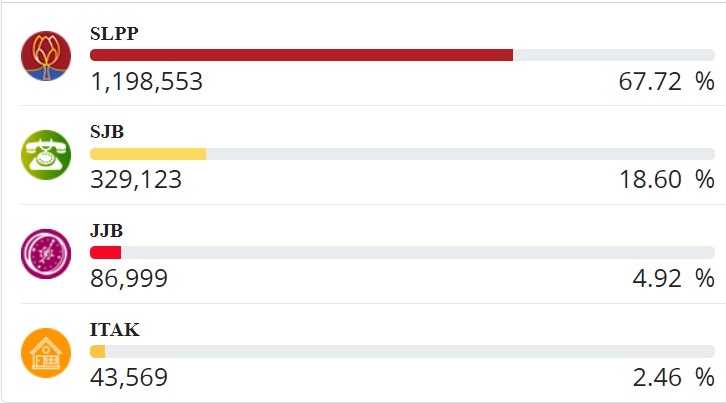Click the ITAK orange house logo
726x403 pixels.
tap(46, 353)
